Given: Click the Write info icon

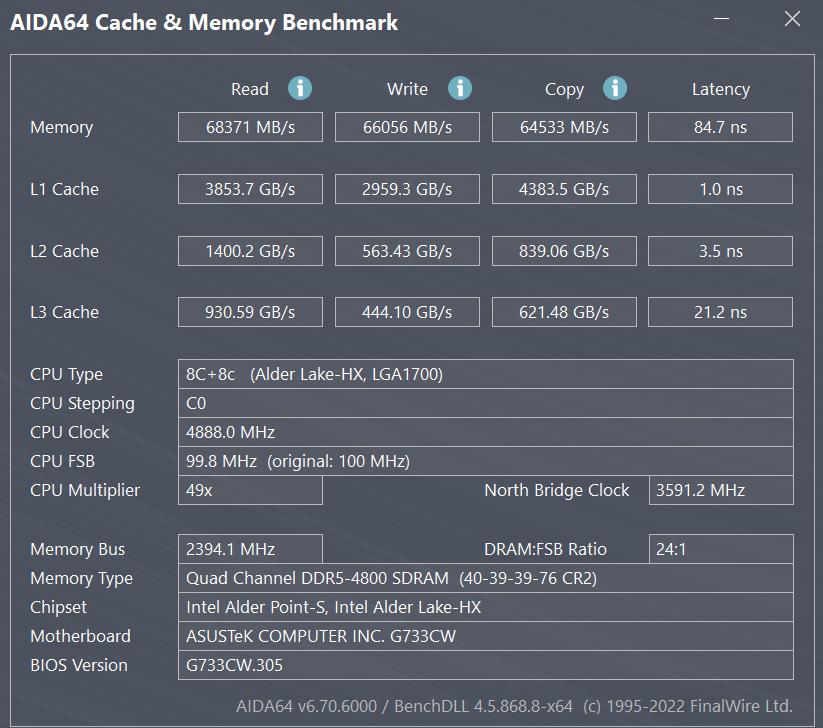Looking at the screenshot, I should pyautogui.click(x=459, y=88).
